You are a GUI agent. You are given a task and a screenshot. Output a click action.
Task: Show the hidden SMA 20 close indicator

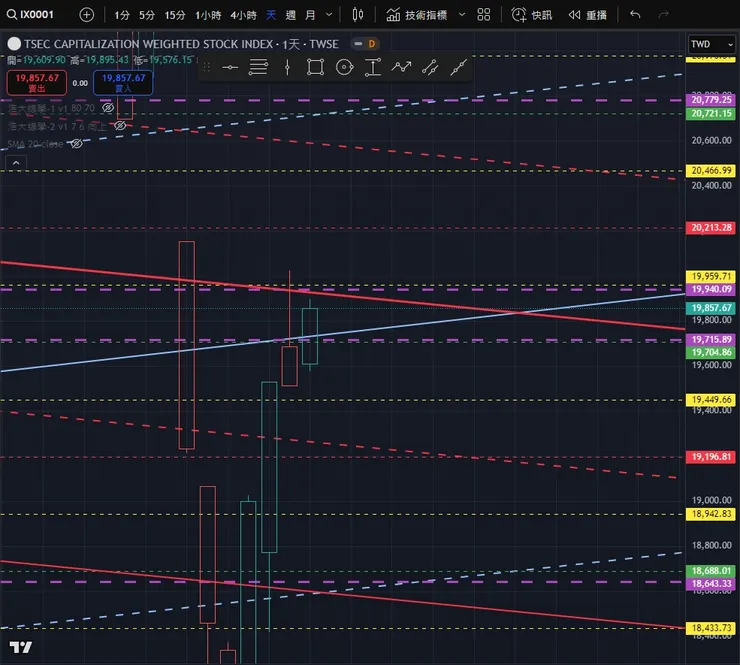point(76,143)
